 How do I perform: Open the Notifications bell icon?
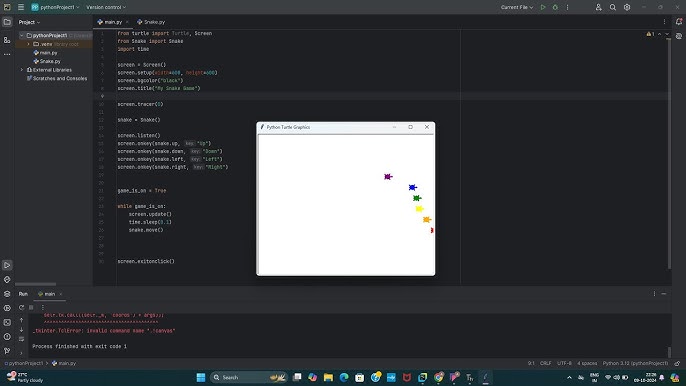pos(679,21)
